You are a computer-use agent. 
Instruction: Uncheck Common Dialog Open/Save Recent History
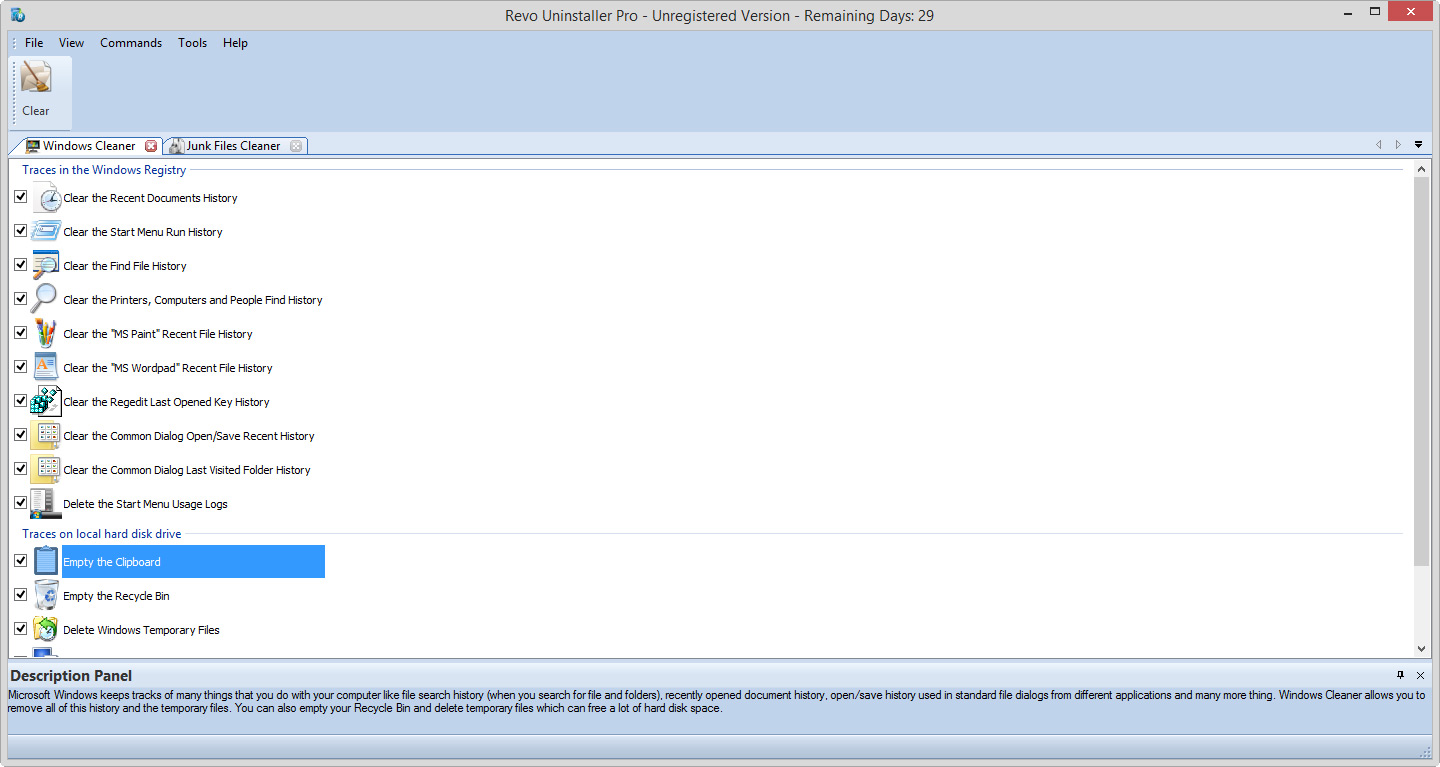click(20, 435)
